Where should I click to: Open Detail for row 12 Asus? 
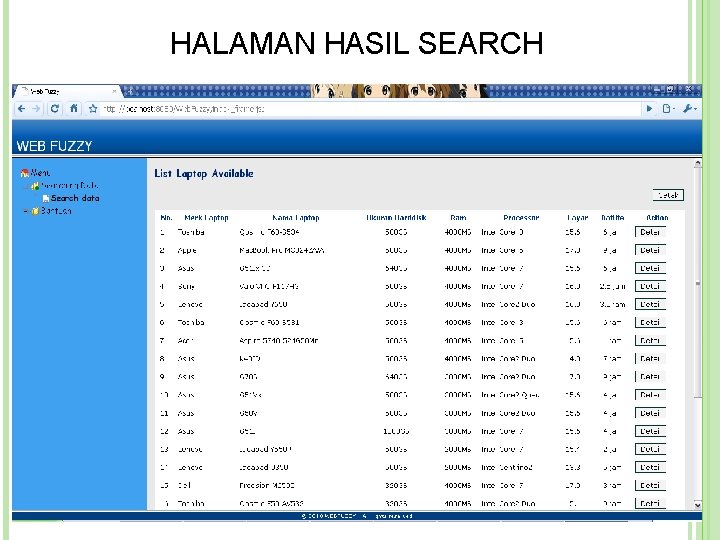point(650,431)
